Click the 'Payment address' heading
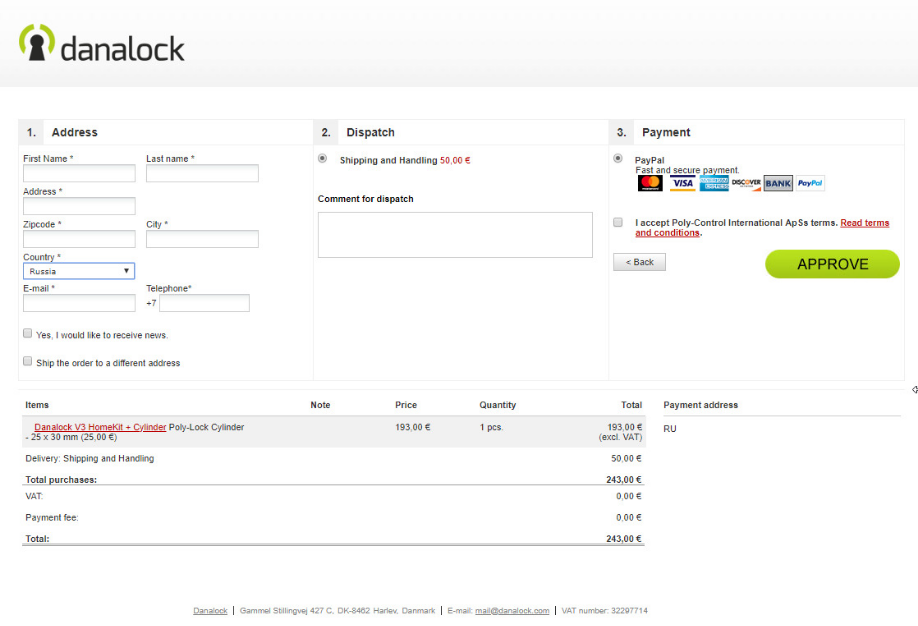918x626 pixels. pyautogui.click(x=700, y=405)
